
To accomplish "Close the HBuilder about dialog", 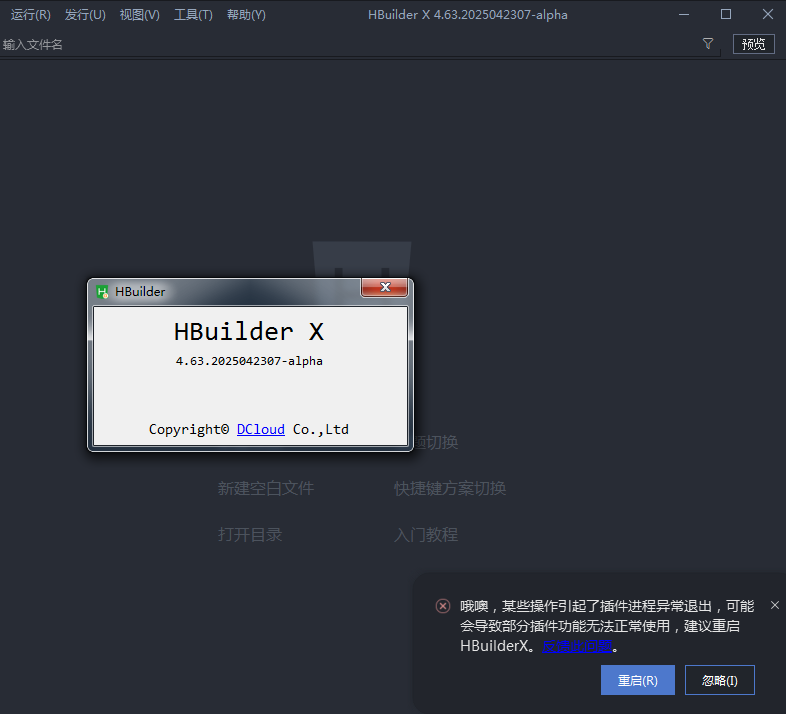I will tap(384, 287).
